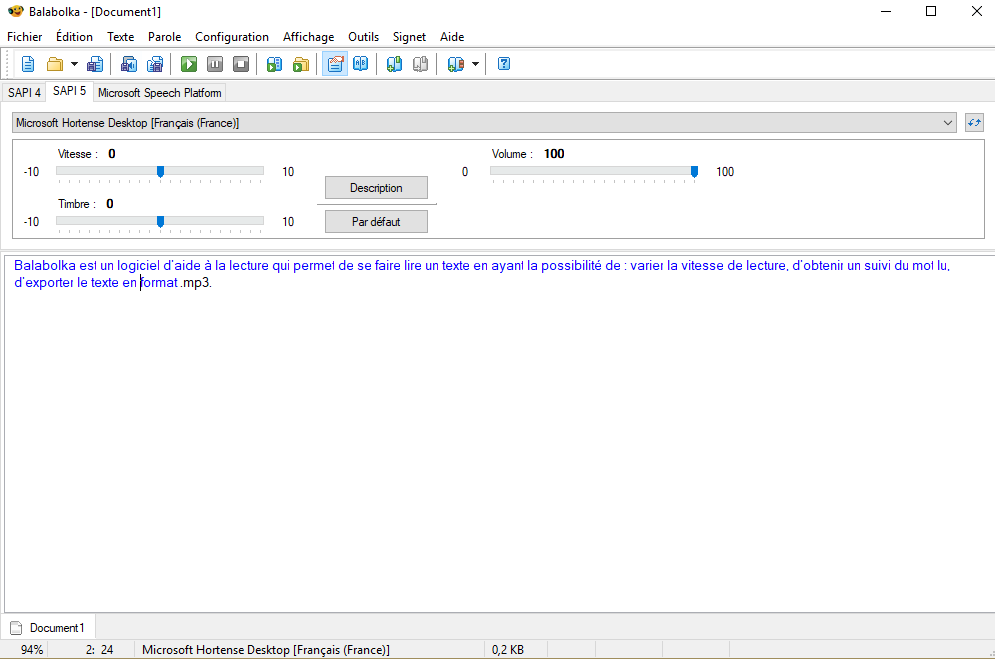Click the Volume slider handle

pos(694,171)
